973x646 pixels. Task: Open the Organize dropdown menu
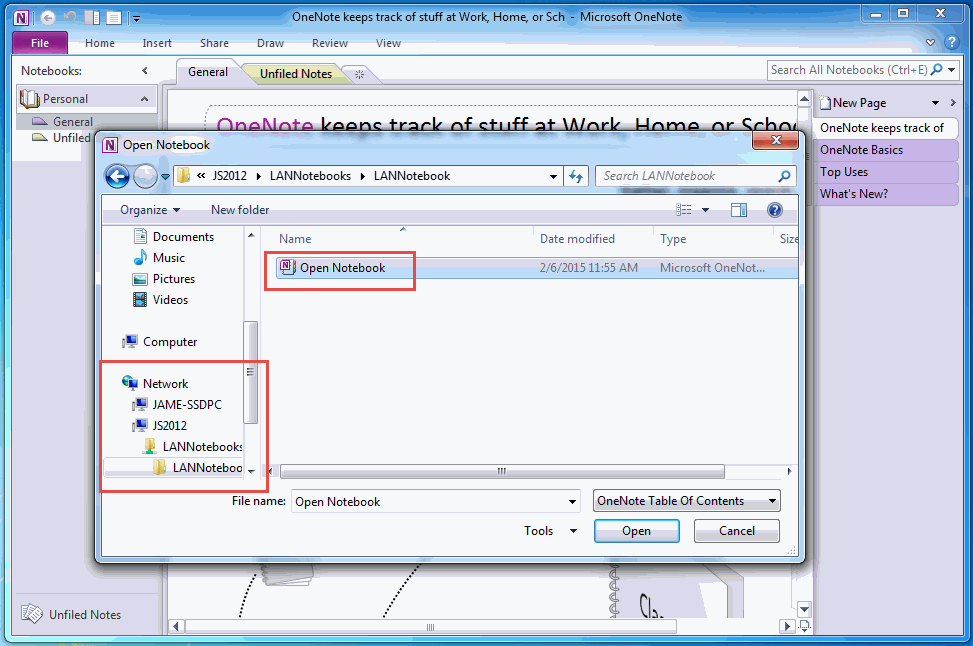(x=150, y=210)
